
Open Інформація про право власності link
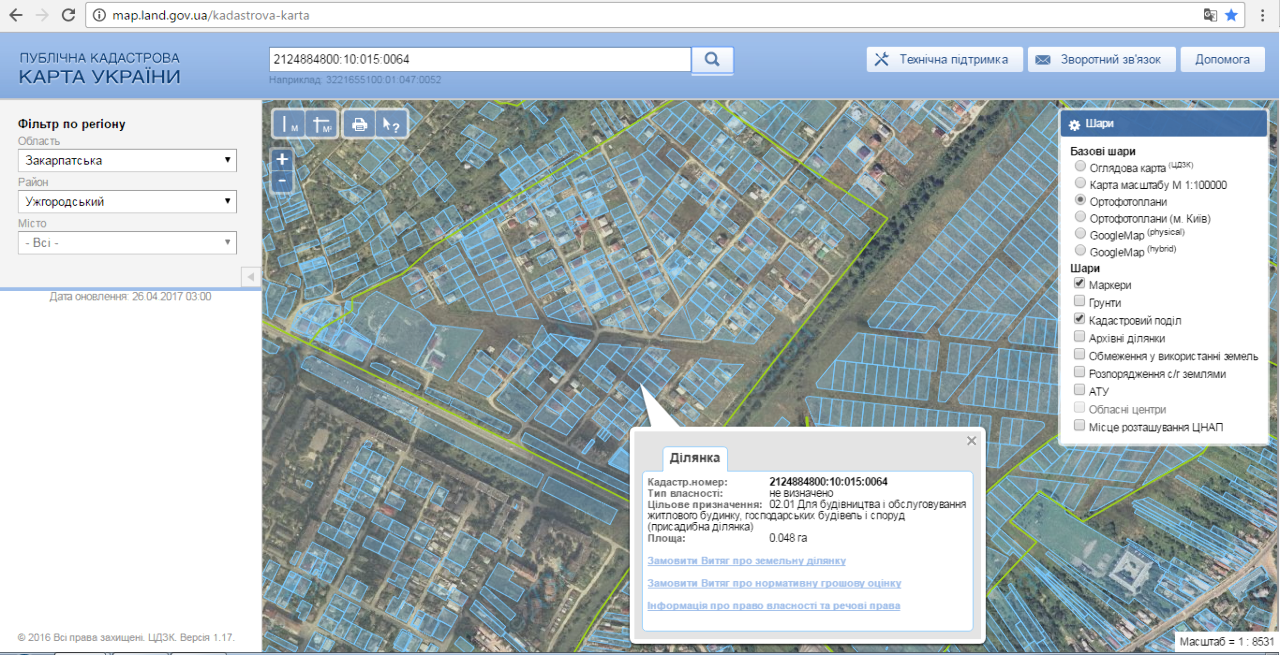tap(774, 605)
